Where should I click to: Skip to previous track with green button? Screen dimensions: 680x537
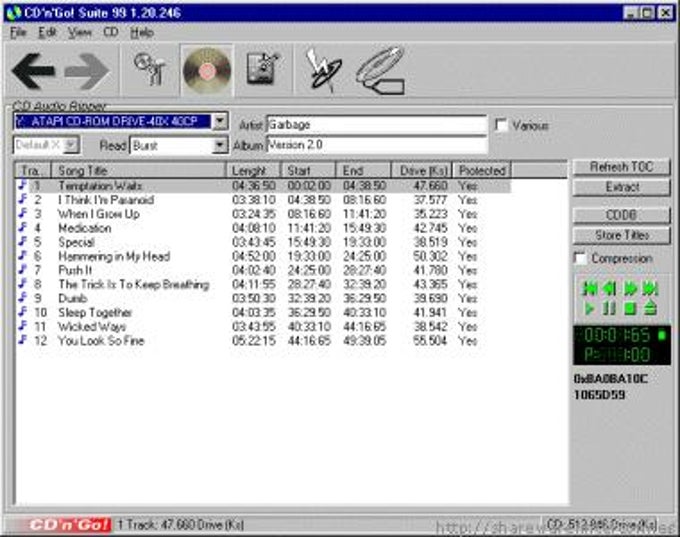tap(590, 288)
